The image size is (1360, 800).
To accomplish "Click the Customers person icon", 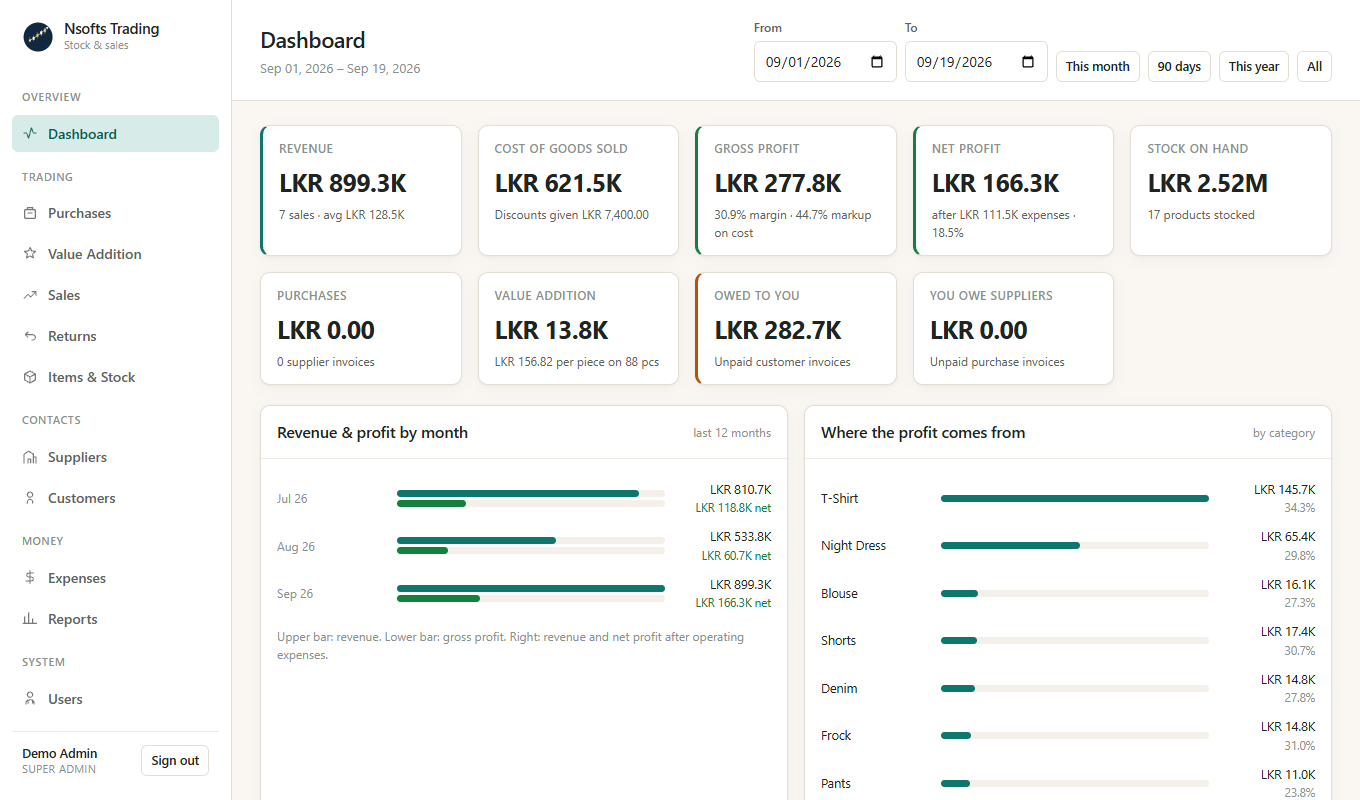I will pos(30,498).
